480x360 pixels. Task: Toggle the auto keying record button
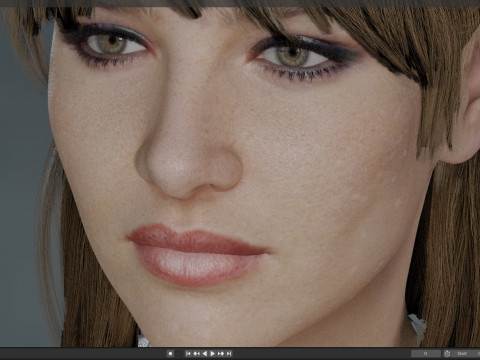[x=170, y=353]
